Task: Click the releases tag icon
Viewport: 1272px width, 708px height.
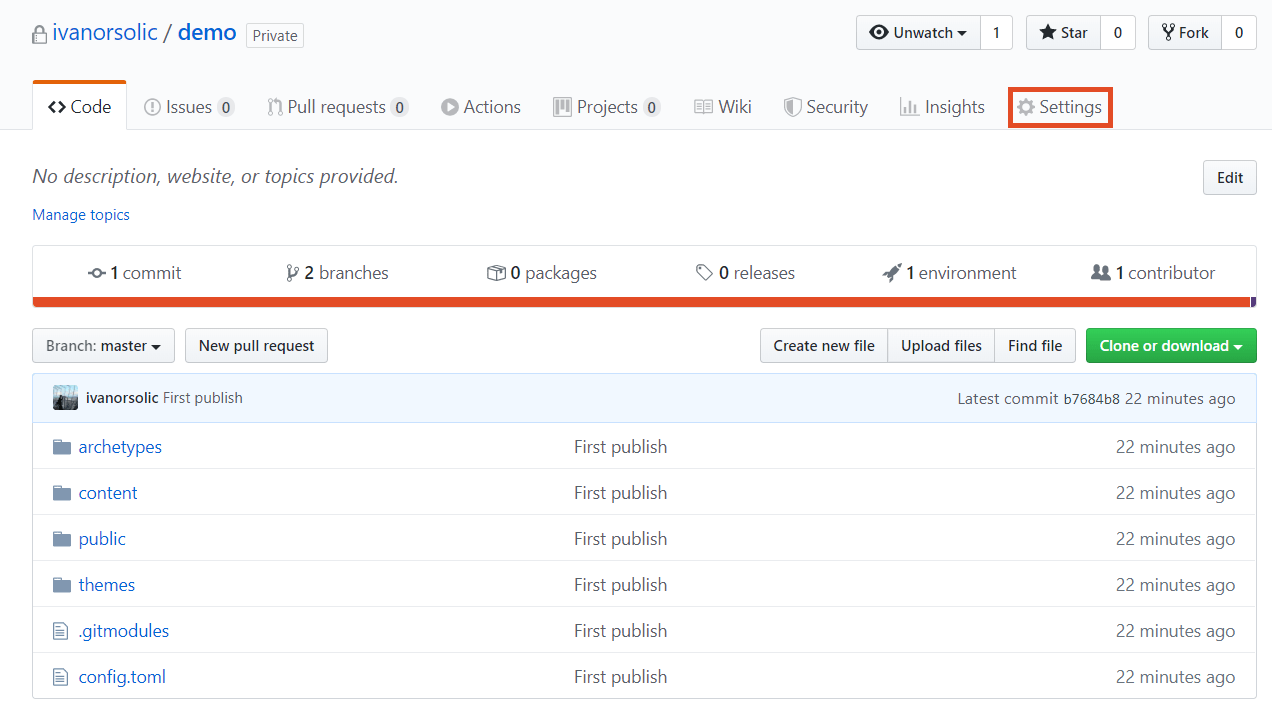Action: click(704, 273)
